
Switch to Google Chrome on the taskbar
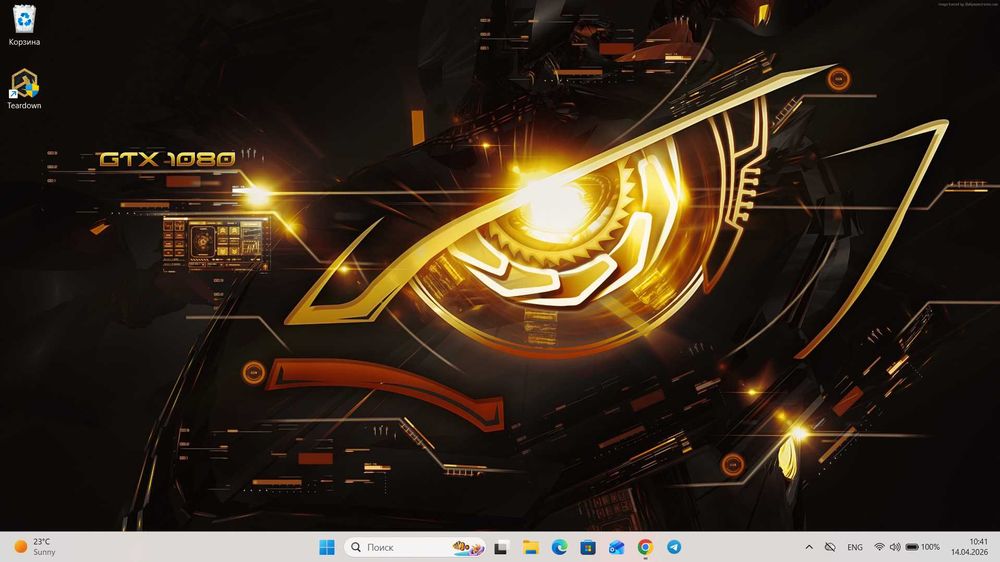[x=645, y=547]
